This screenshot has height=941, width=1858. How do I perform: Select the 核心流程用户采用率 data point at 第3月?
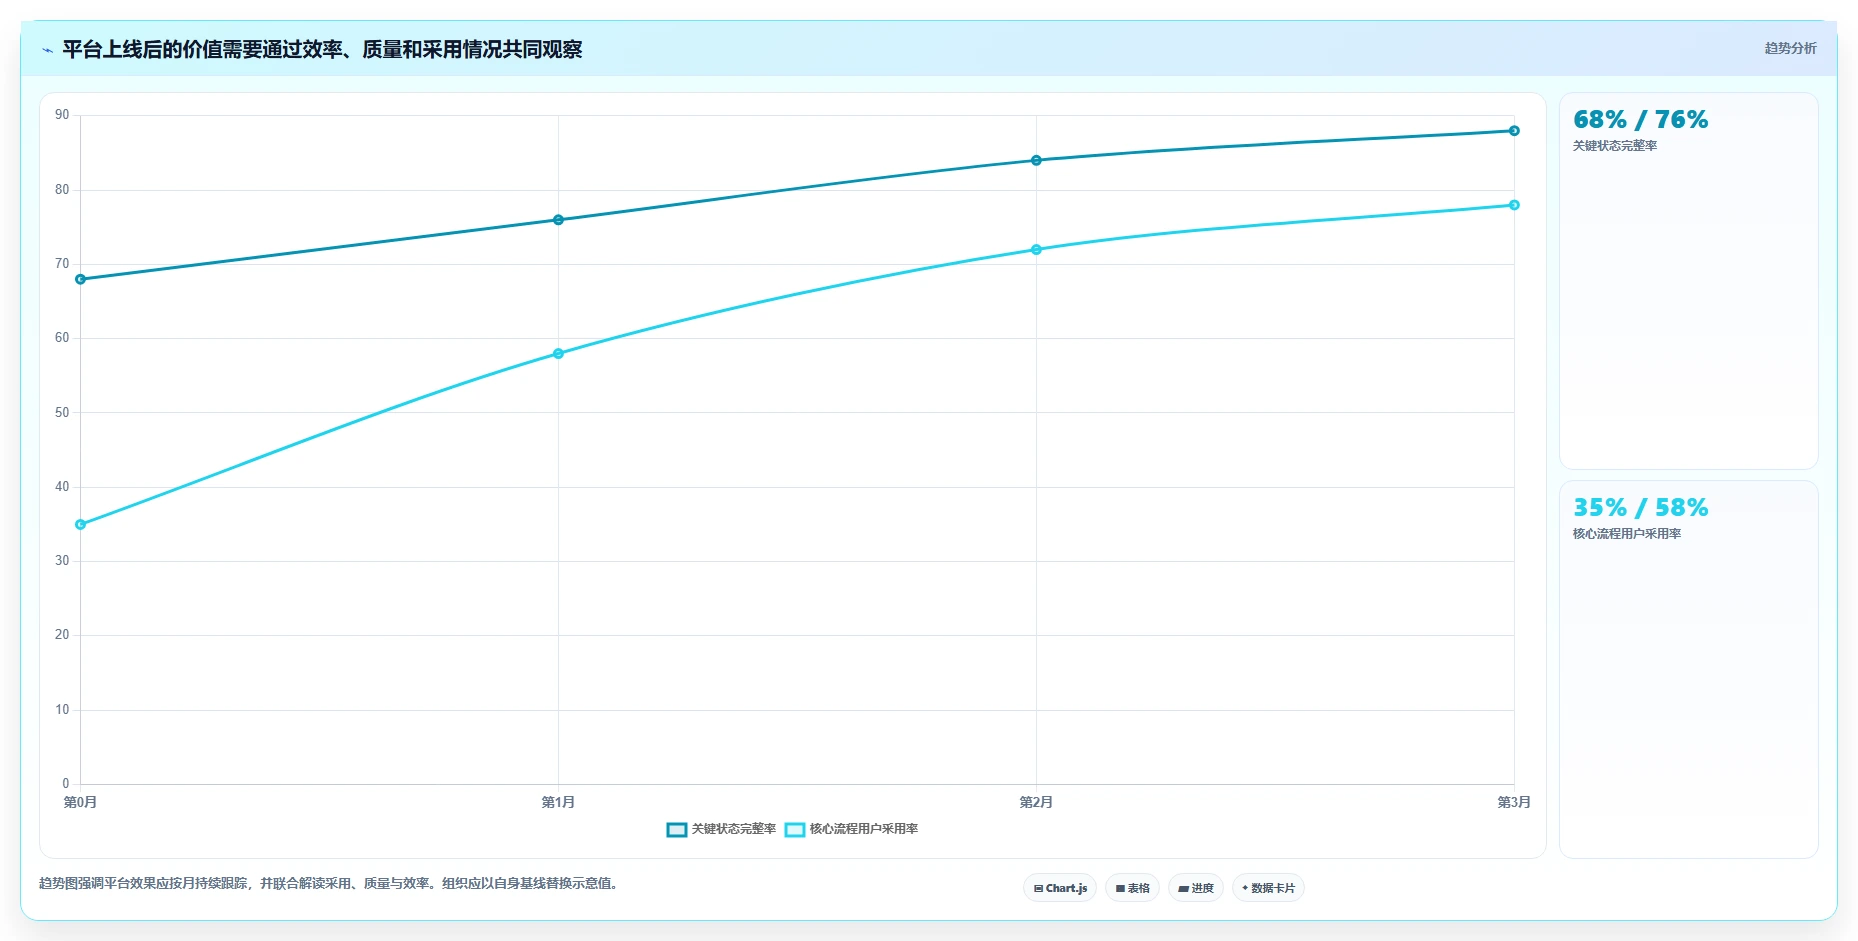pos(1514,205)
